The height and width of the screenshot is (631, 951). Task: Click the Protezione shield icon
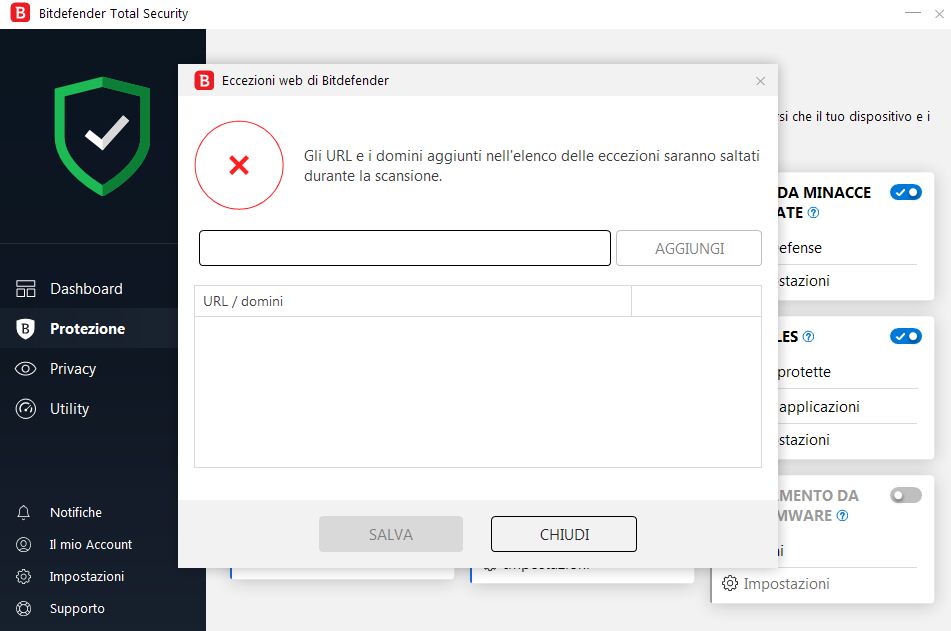coord(25,329)
